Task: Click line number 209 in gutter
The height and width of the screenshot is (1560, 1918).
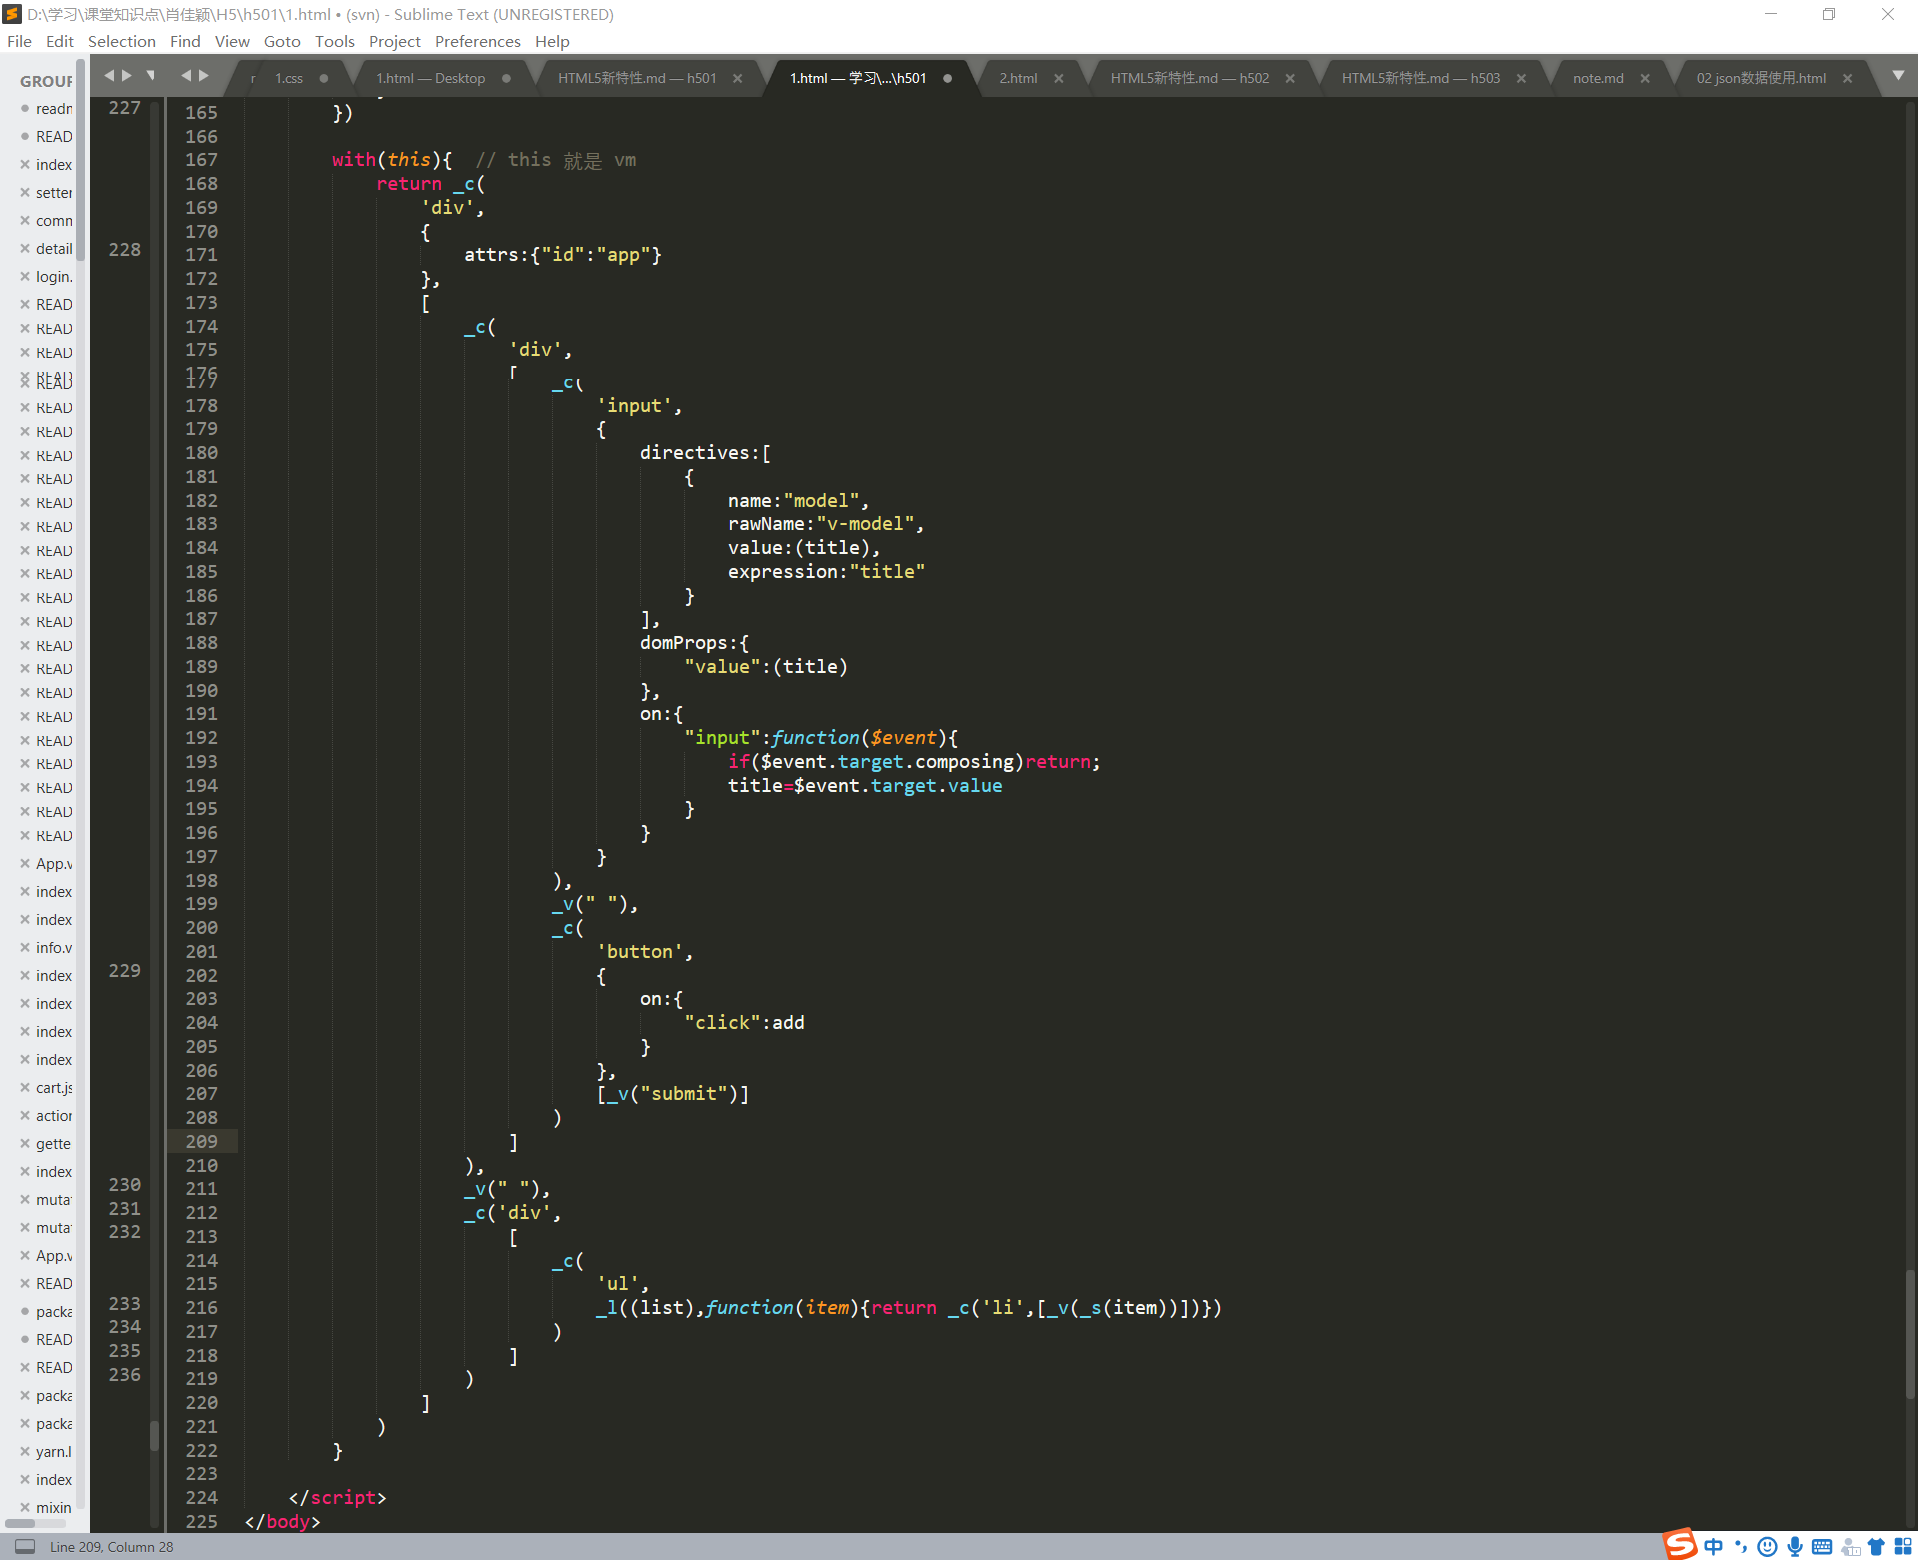Action: tap(201, 1141)
